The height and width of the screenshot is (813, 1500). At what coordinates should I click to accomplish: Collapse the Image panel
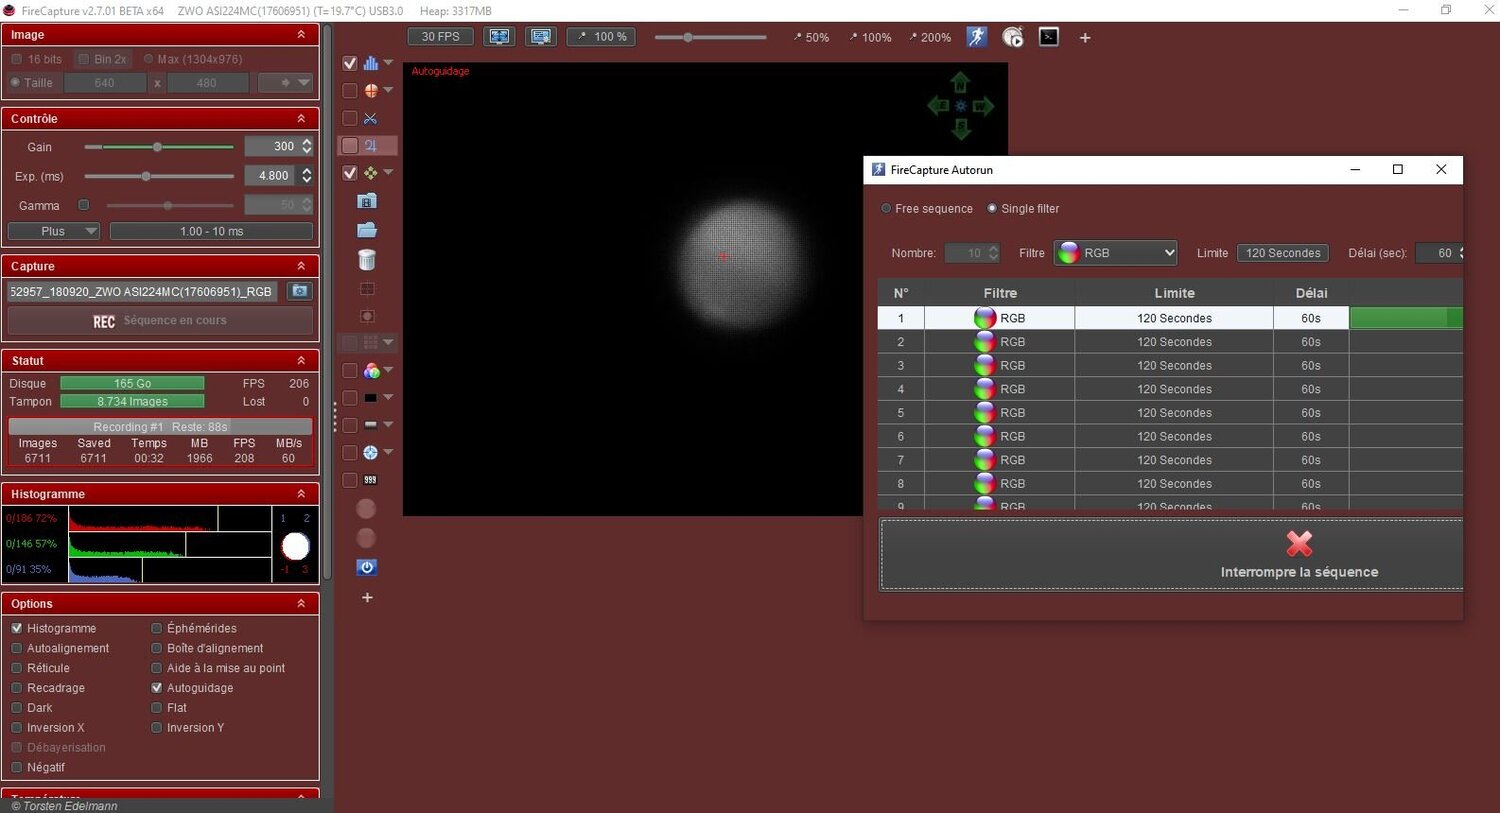301,35
